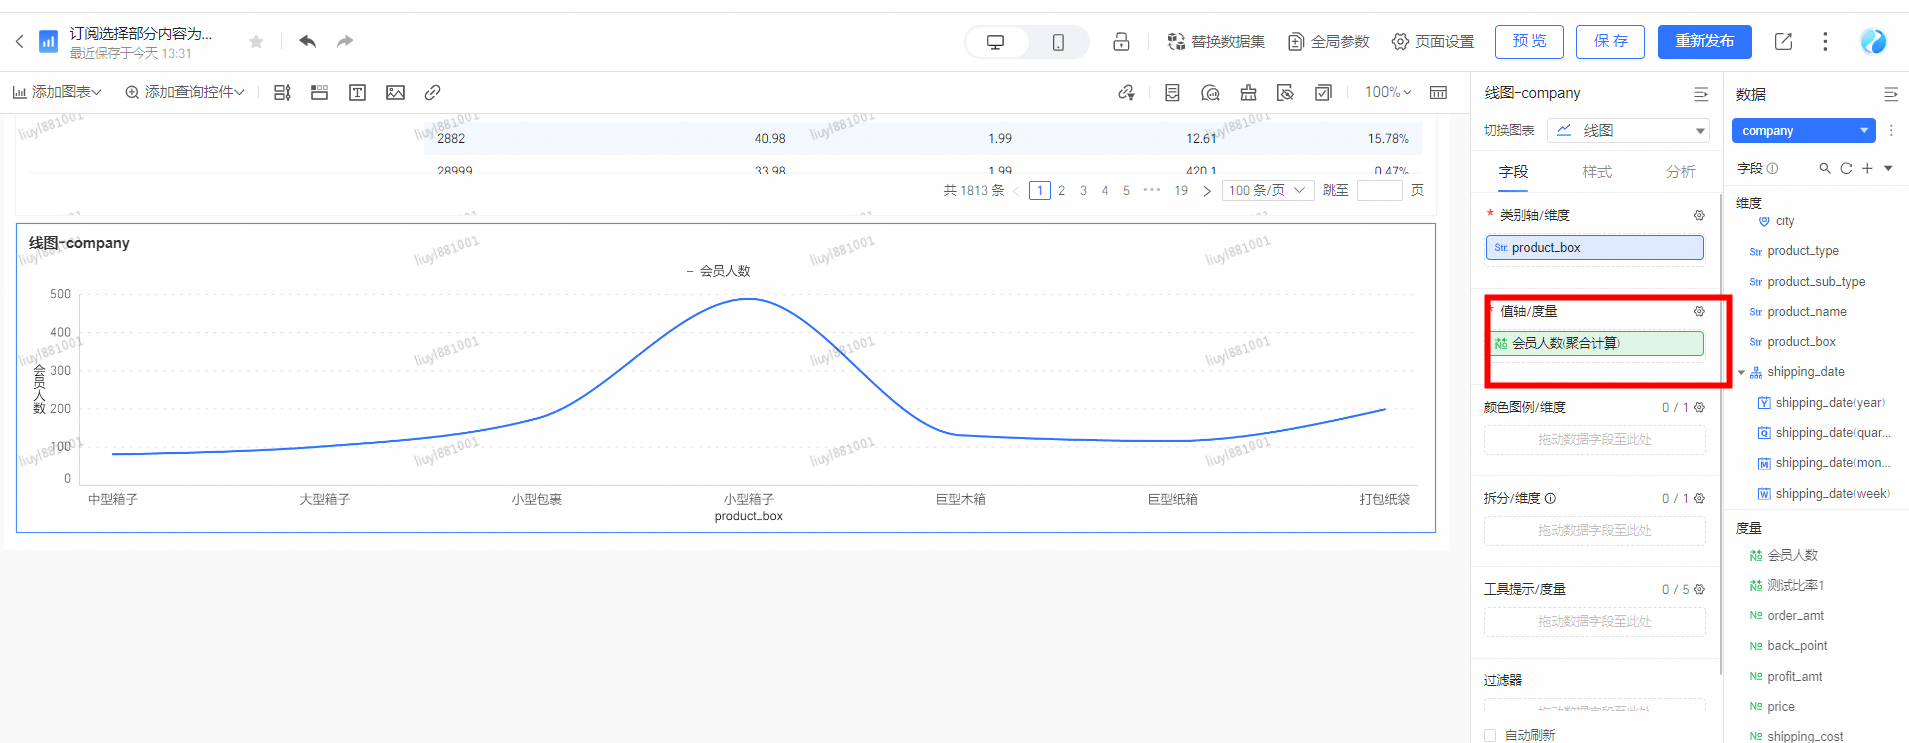Collapse the shipping_date hierarchy
Viewport: 1909px width, 743px height.
1741,372
